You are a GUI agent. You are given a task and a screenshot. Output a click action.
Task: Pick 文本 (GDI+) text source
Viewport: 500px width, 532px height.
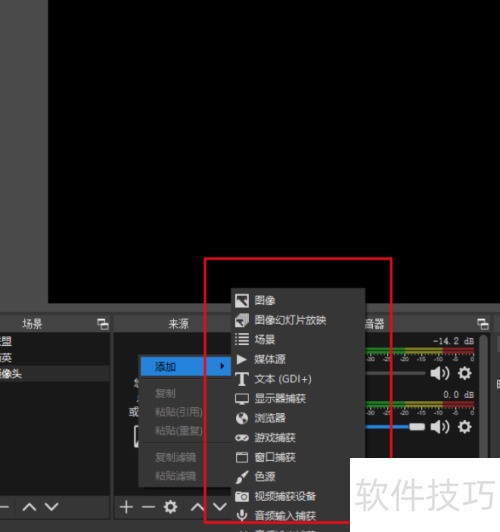click(x=298, y=379)
